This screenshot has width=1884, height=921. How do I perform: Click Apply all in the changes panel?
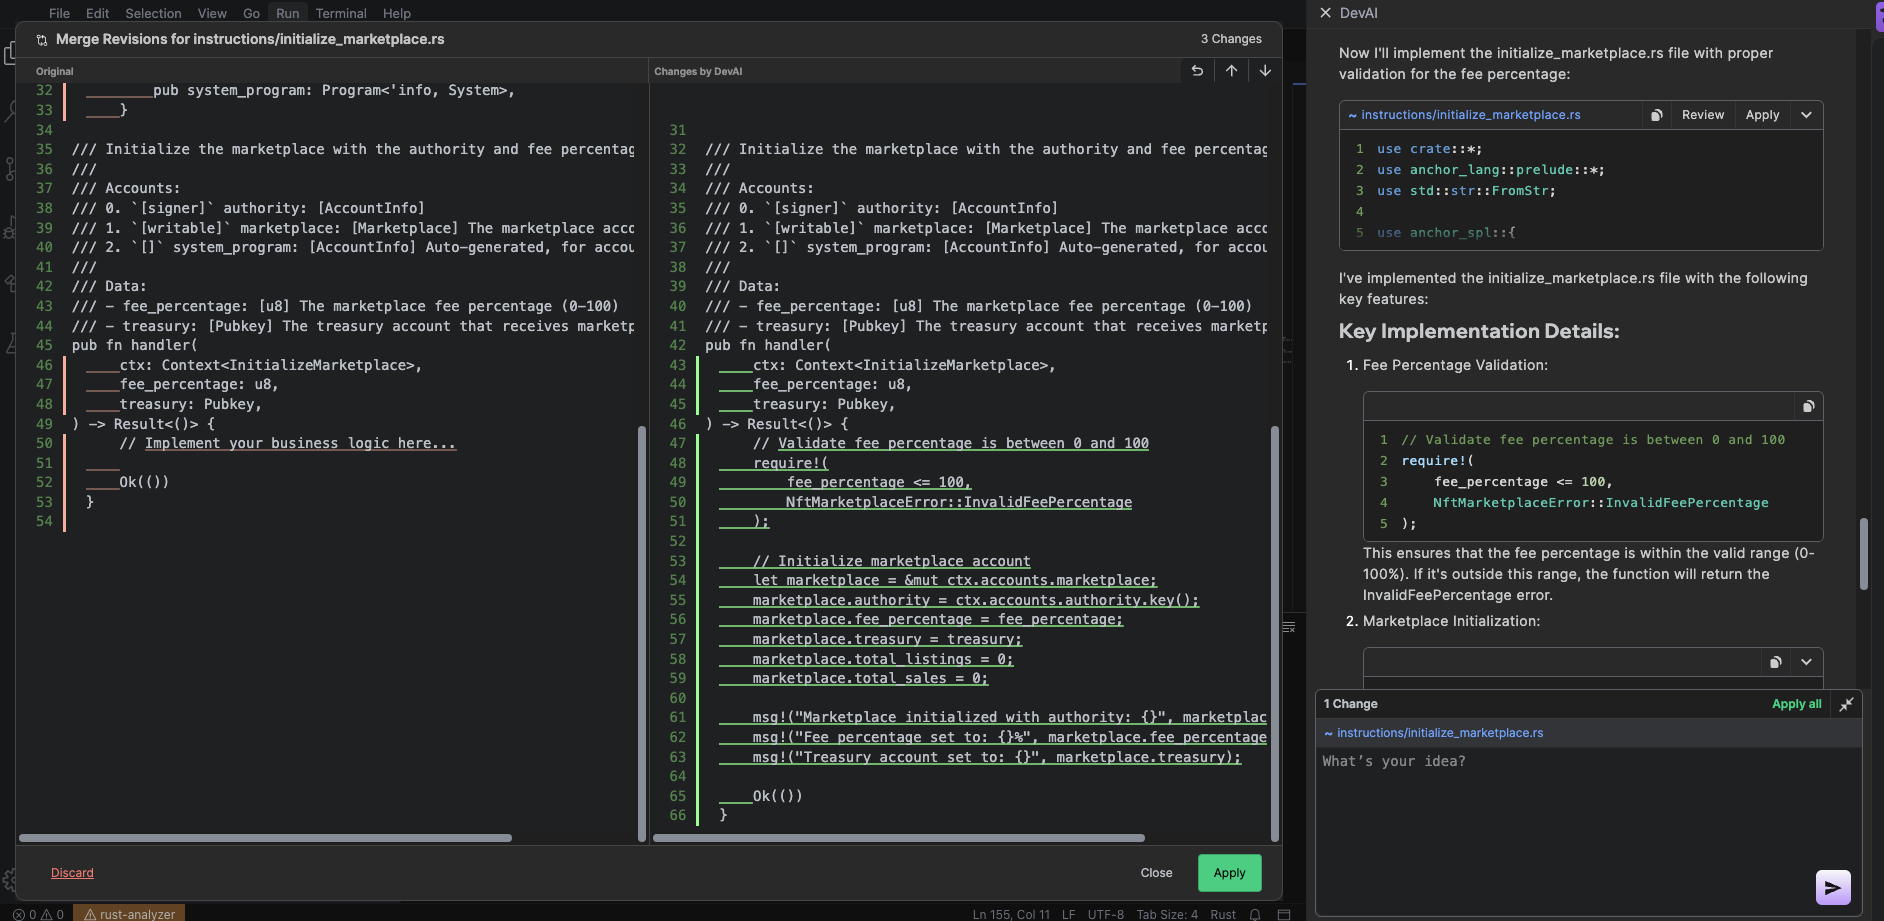(x=1796, y=704)
